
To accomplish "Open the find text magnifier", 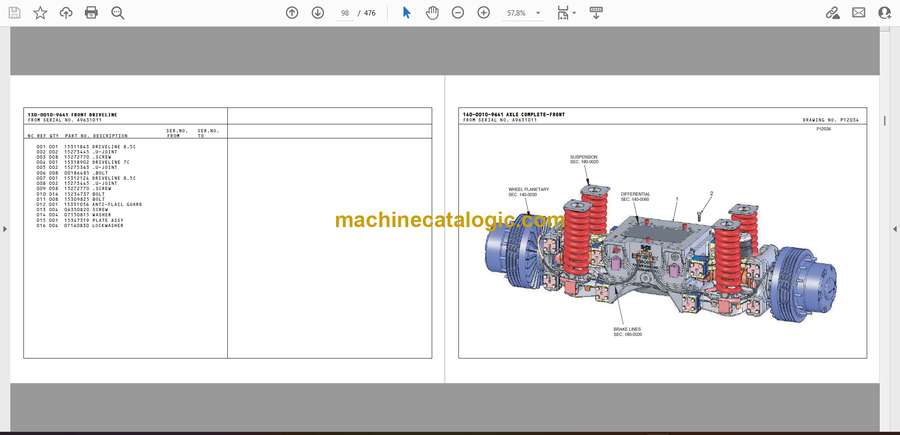I will coord(118,13).
